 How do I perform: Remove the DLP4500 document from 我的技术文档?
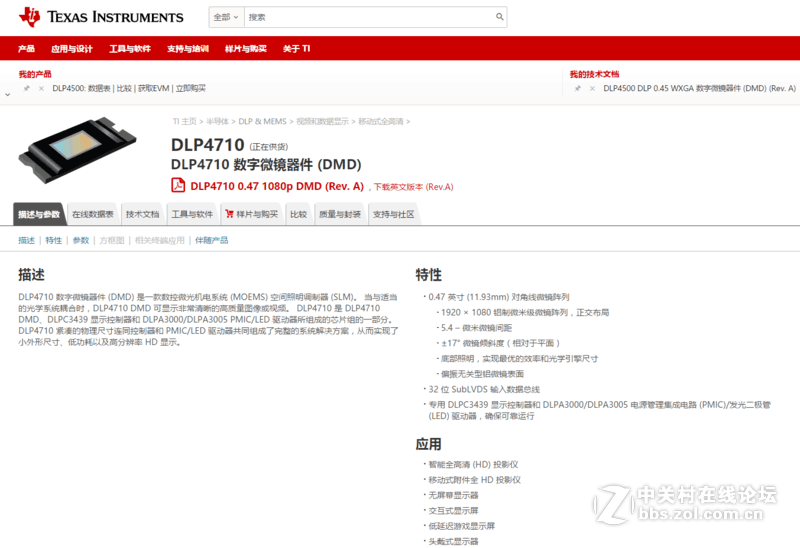tap(592, 88)
